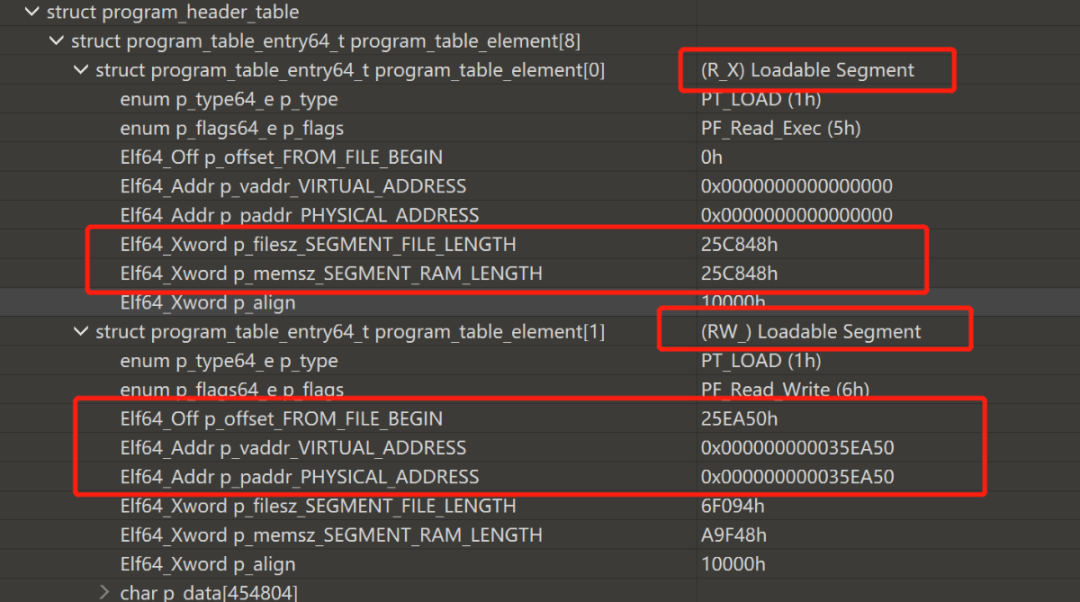Screen dimensions: 1080x602
Task: Select p_filesz SEGMENT_FILE_LENGTH row valued 25C848h
Action: pos(318,244)
